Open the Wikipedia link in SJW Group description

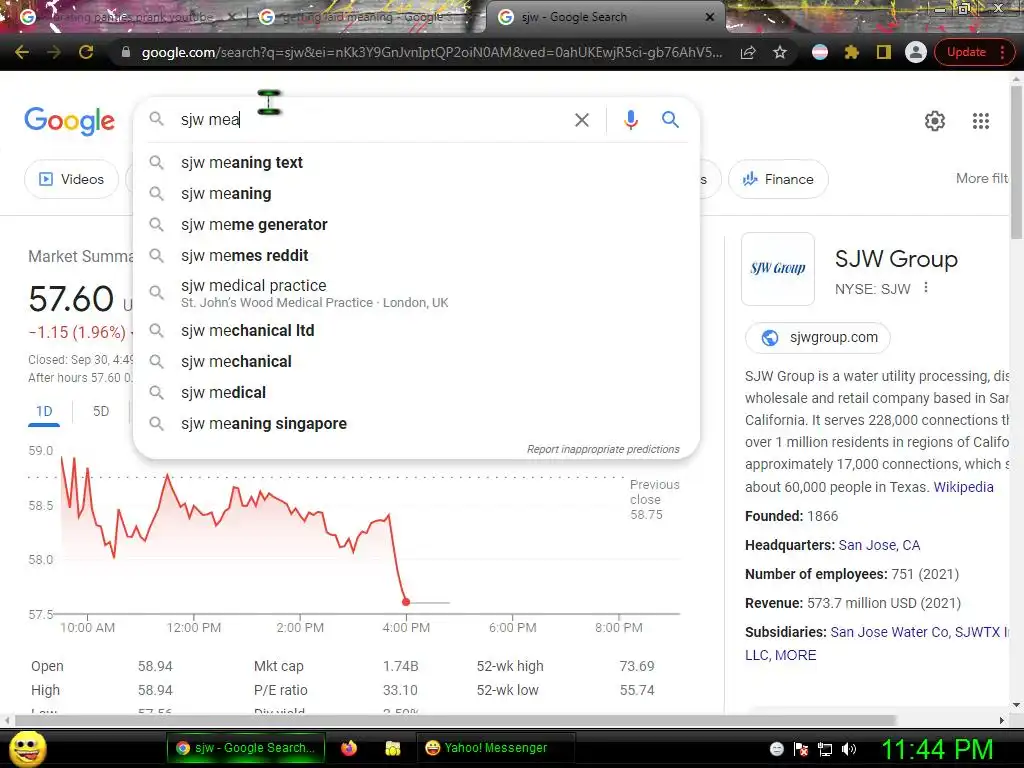point(963,487)
